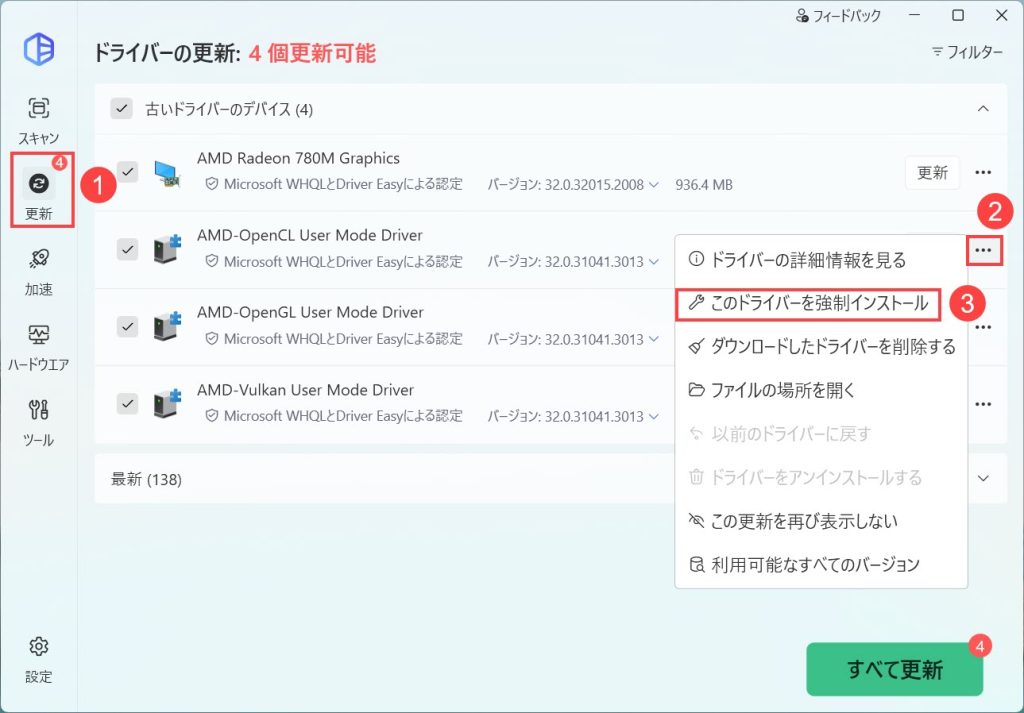Click the AMD-OpenGL User Mode Driver name
The width and height of the screenshot is (1024, 713).
(310, 312)
